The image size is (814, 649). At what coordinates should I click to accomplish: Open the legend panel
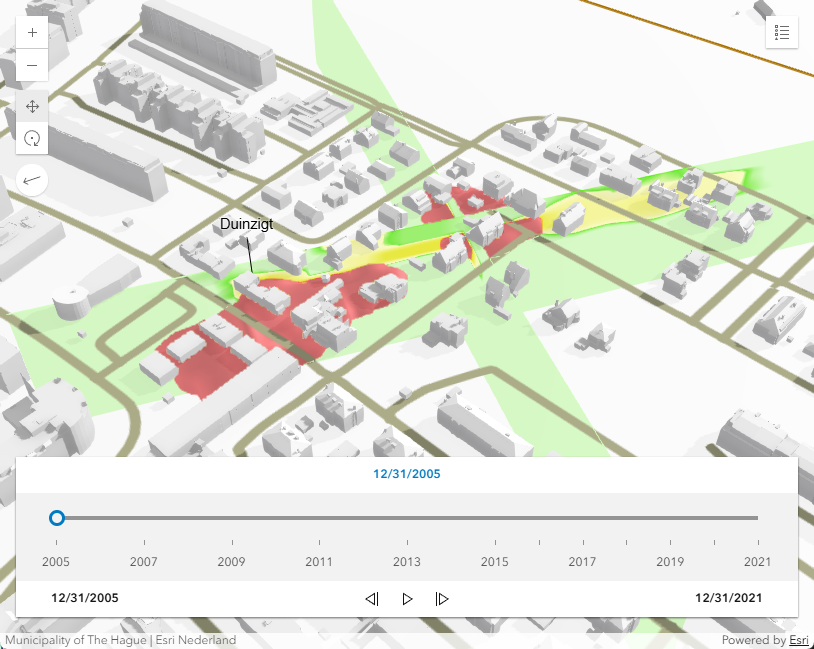click(x=782, y=32)
